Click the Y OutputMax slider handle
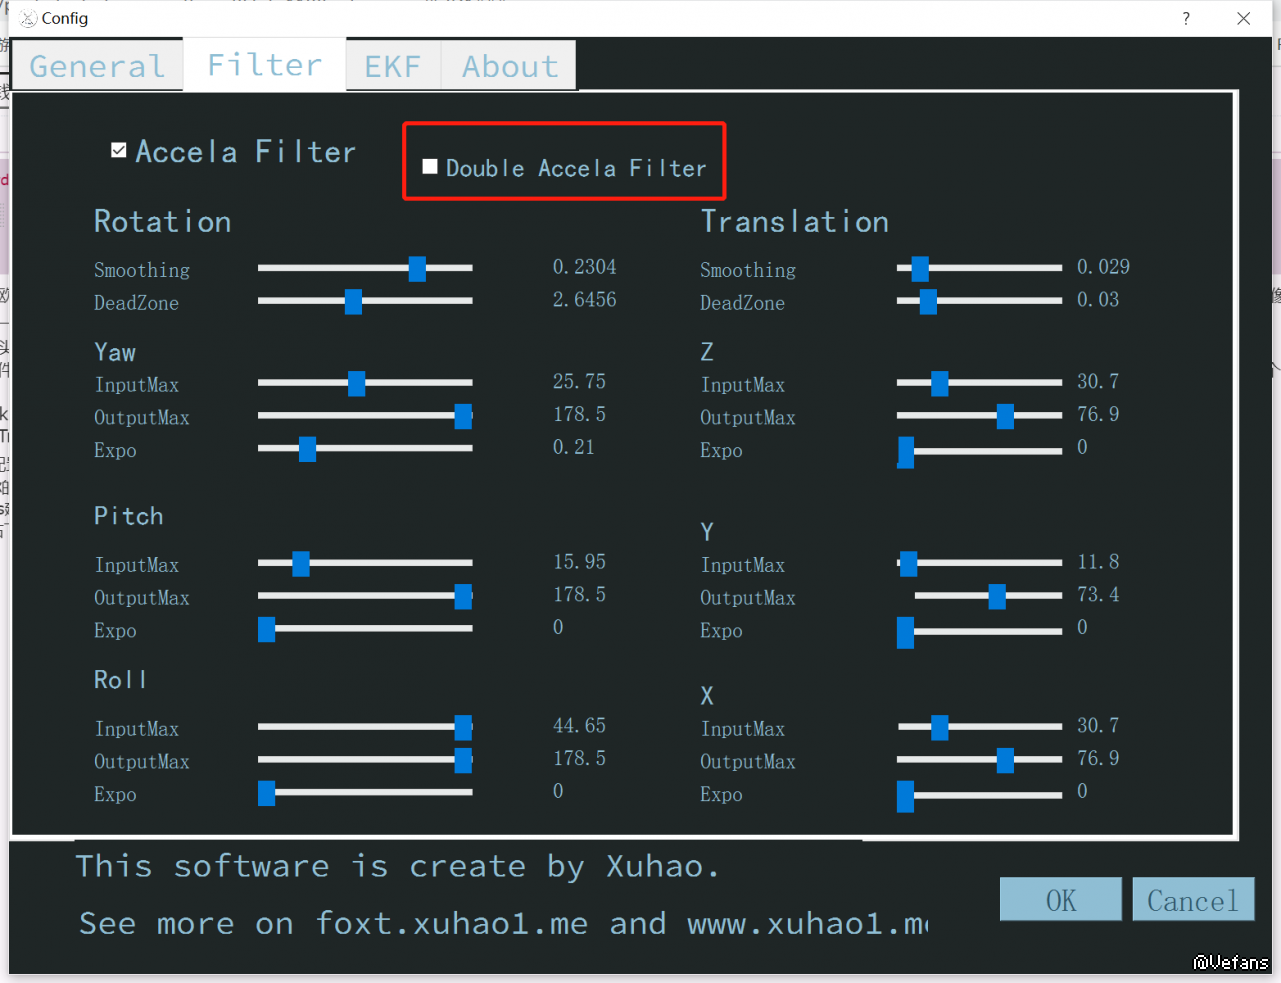Image resolution: width=1281 pixels, height=983 pixels. pyautogui.click(x=997, y=596)
